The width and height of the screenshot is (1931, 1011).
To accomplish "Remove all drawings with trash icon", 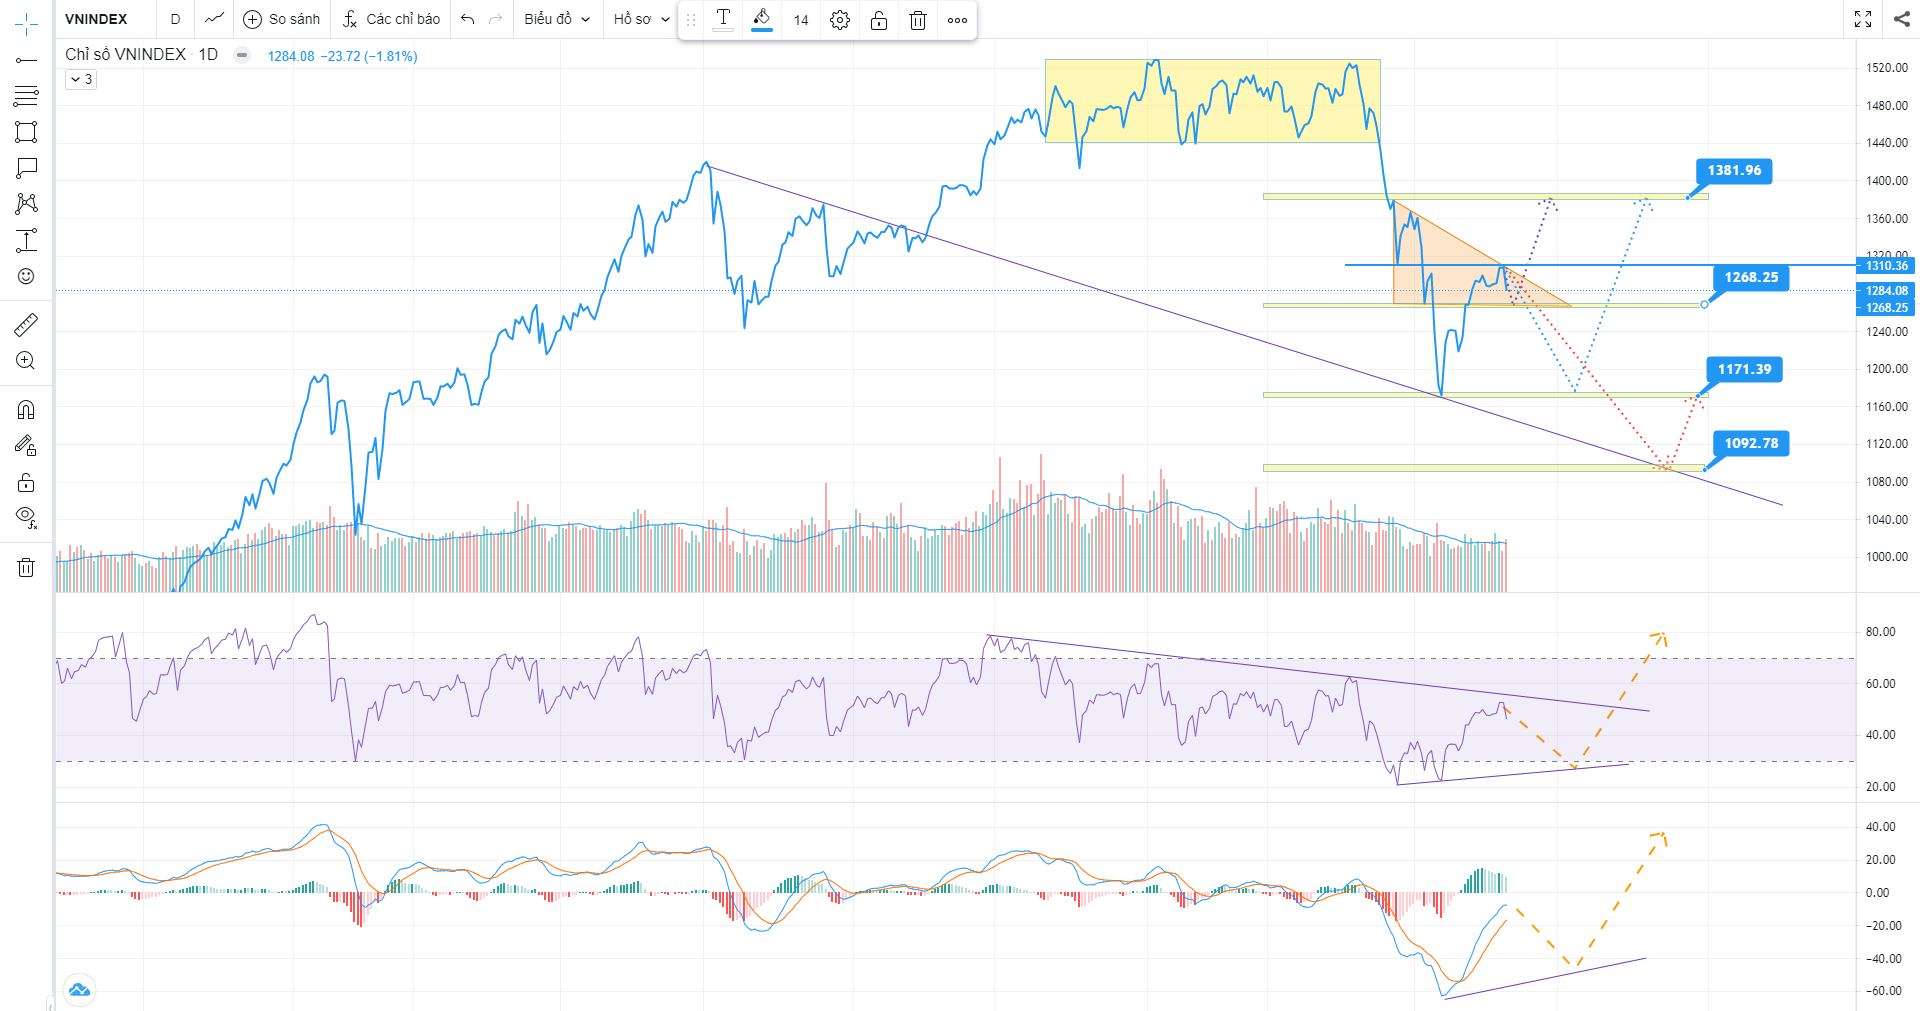I will 26,567.
